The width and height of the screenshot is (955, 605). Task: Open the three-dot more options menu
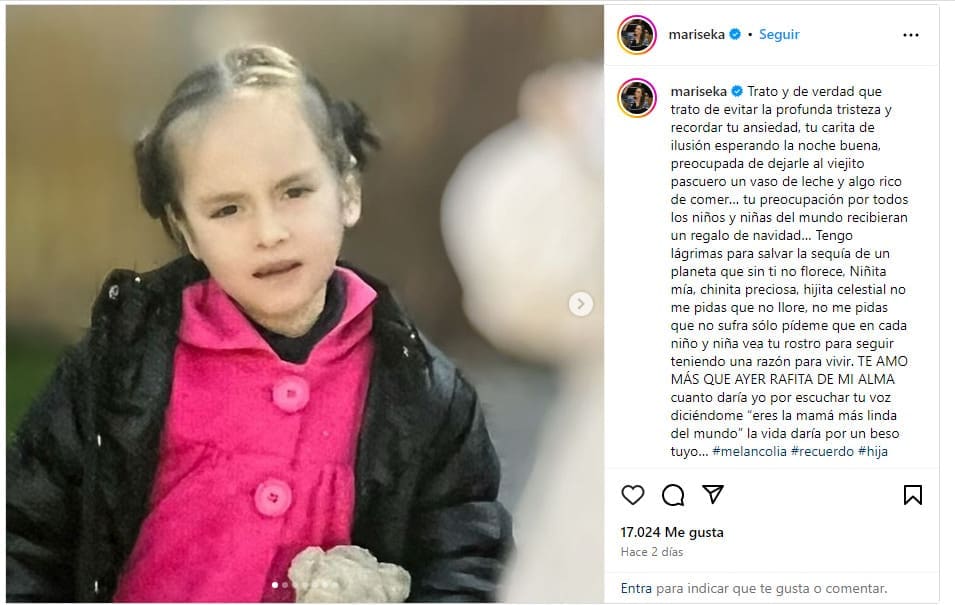coord(911,35)
